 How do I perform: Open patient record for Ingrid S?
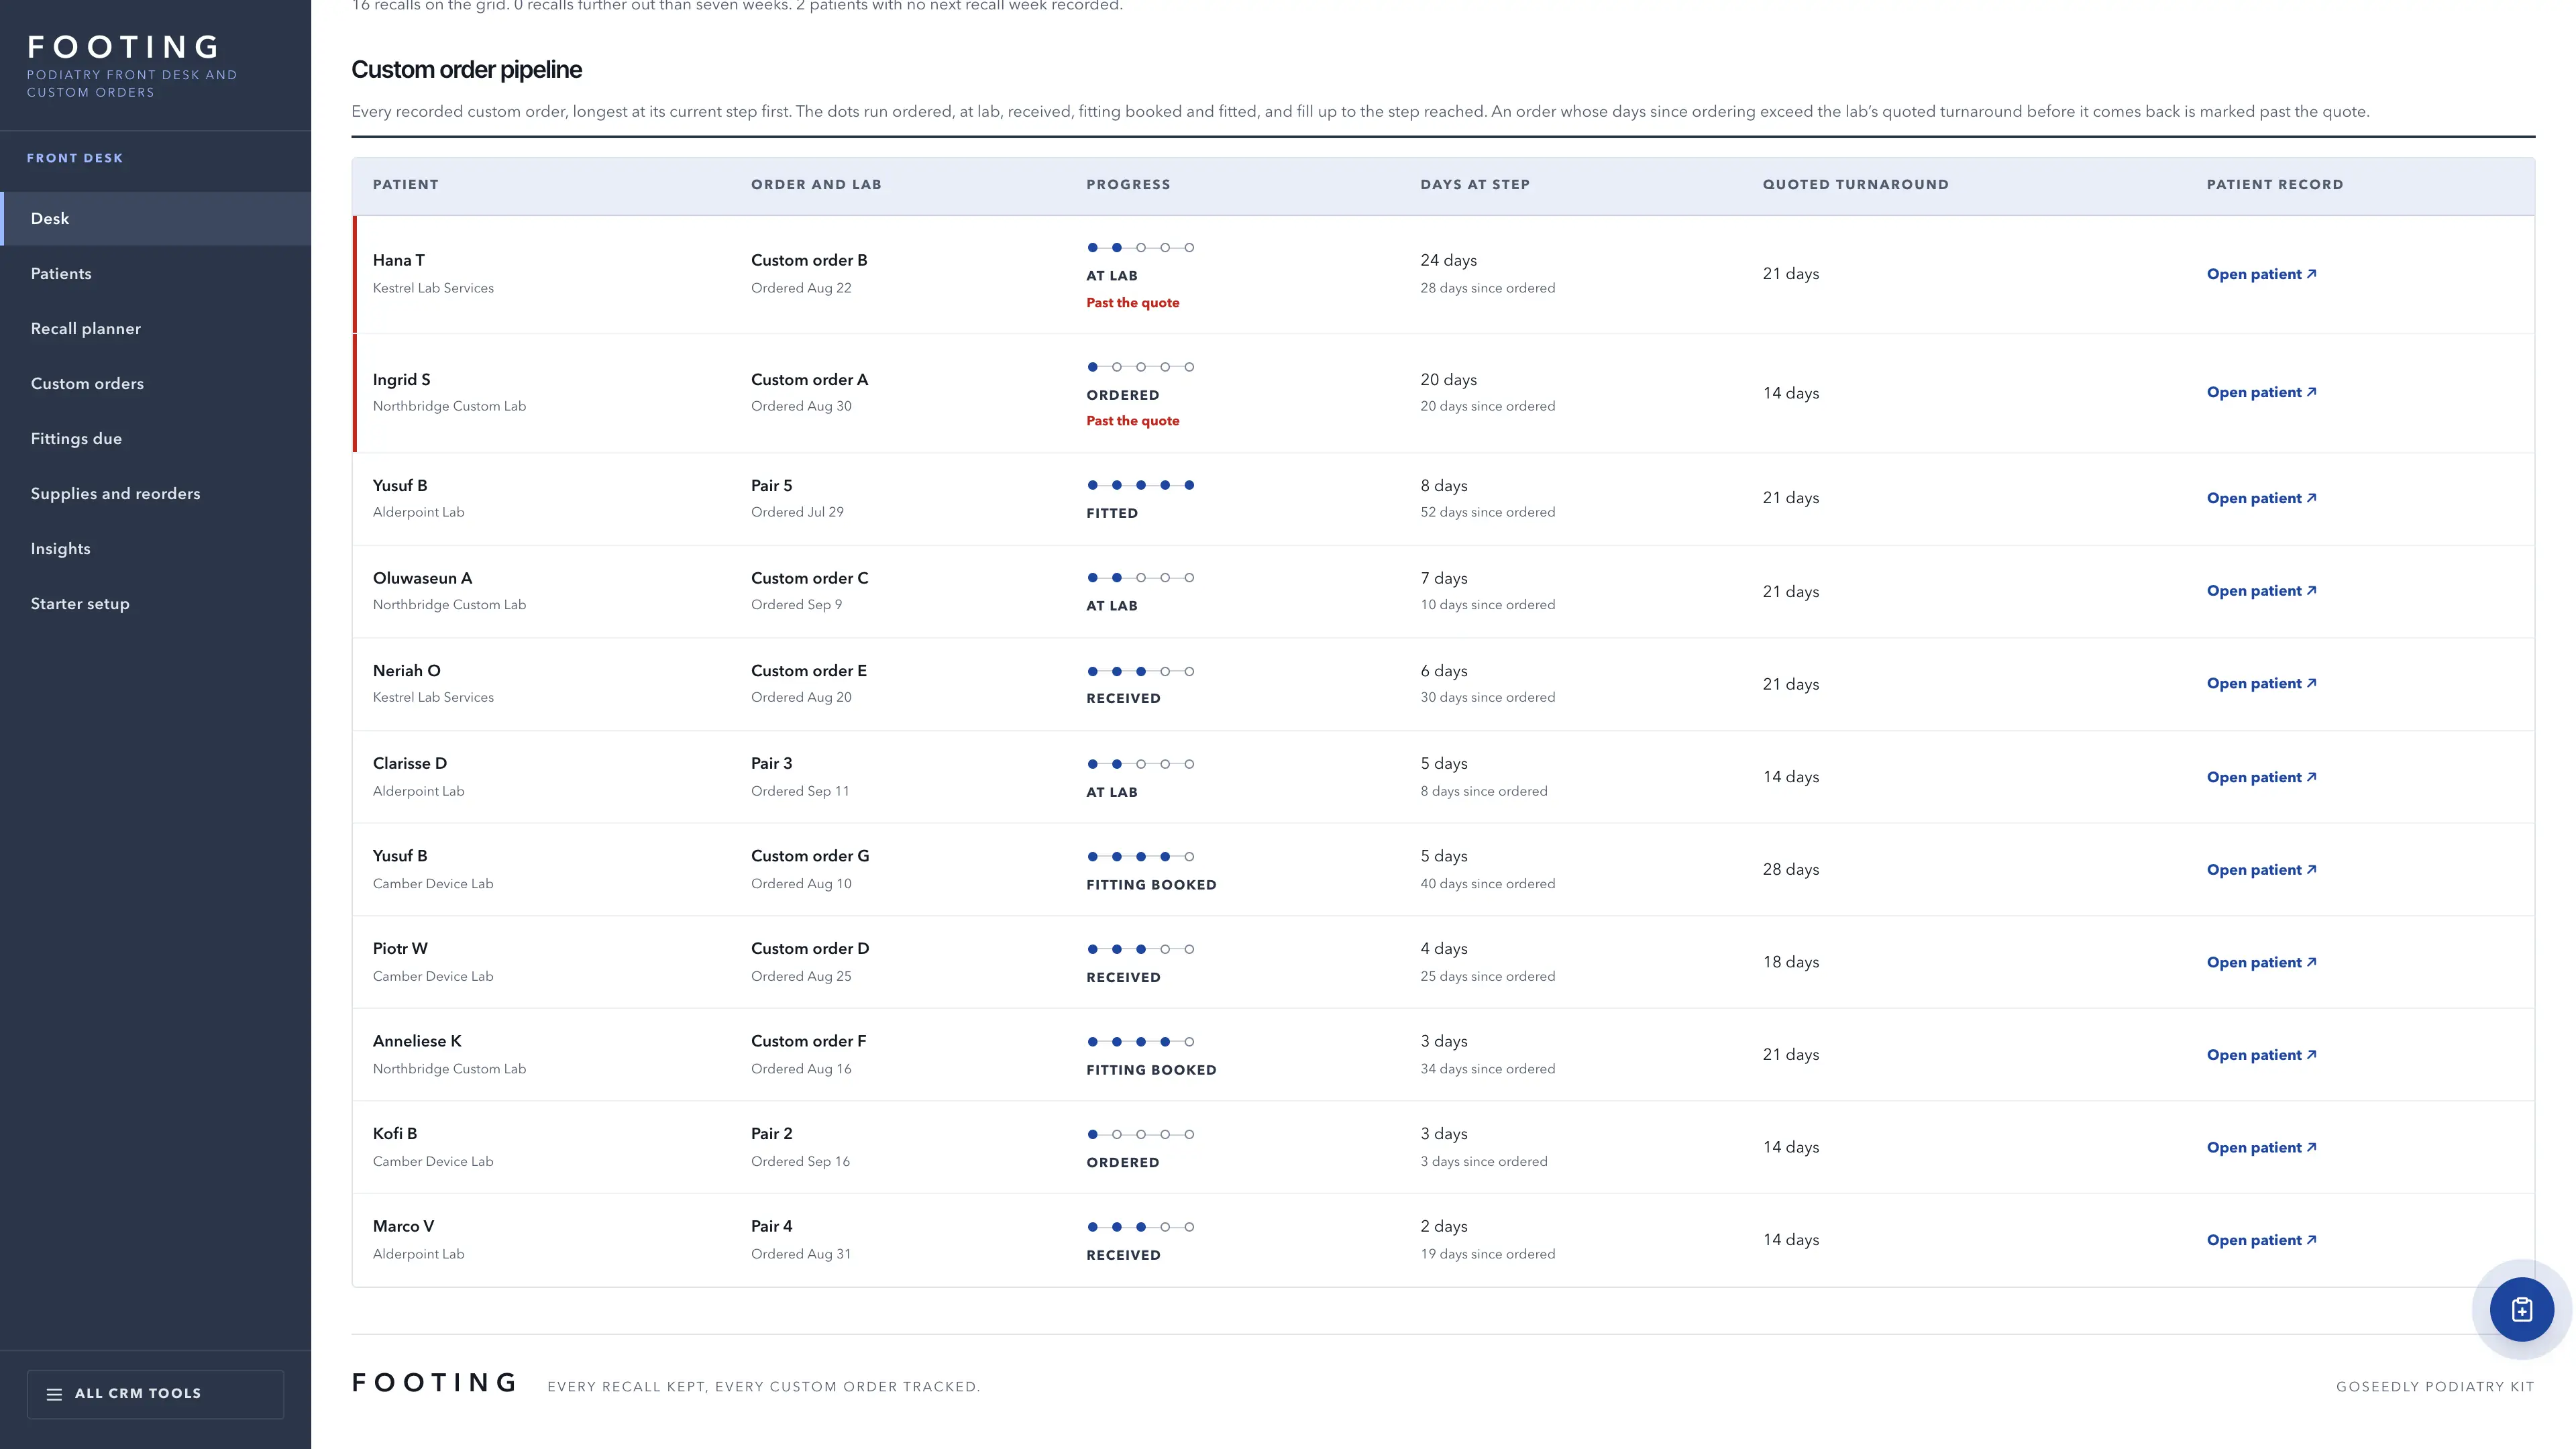[2261, 392]
